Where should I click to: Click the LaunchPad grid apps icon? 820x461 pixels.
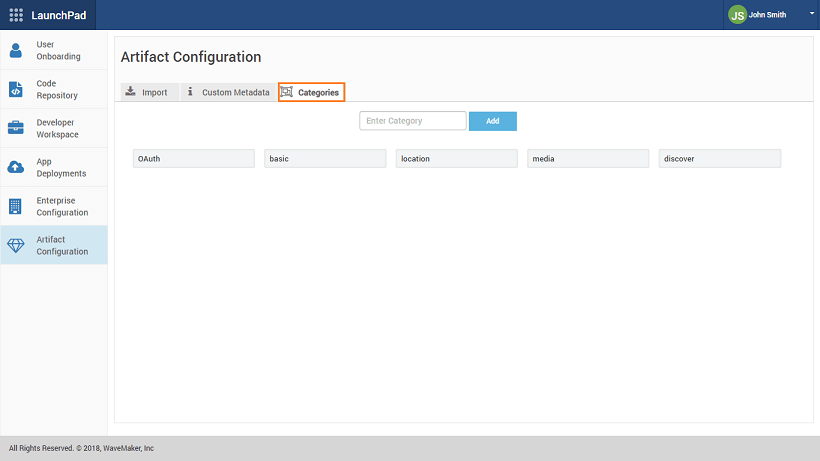click(16, 15)
